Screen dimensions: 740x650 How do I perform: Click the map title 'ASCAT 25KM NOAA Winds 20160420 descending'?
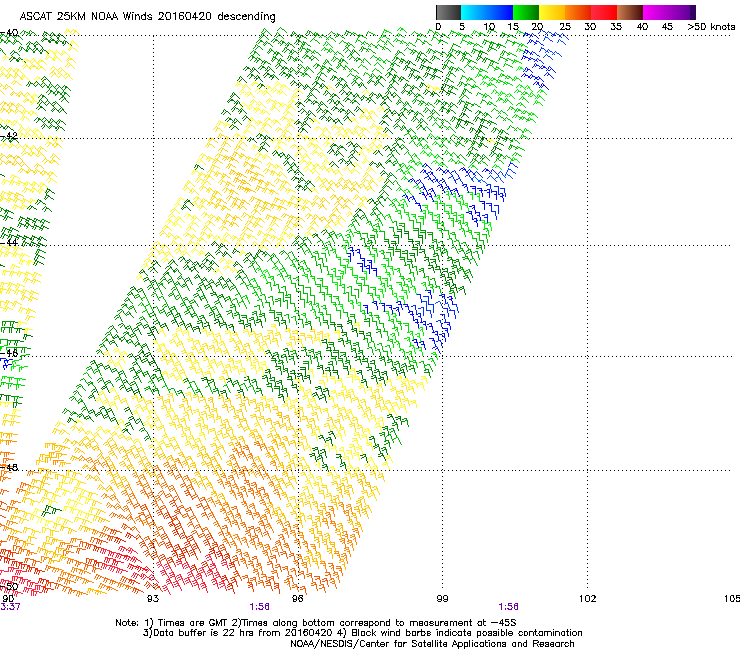[x=147, y=17]
